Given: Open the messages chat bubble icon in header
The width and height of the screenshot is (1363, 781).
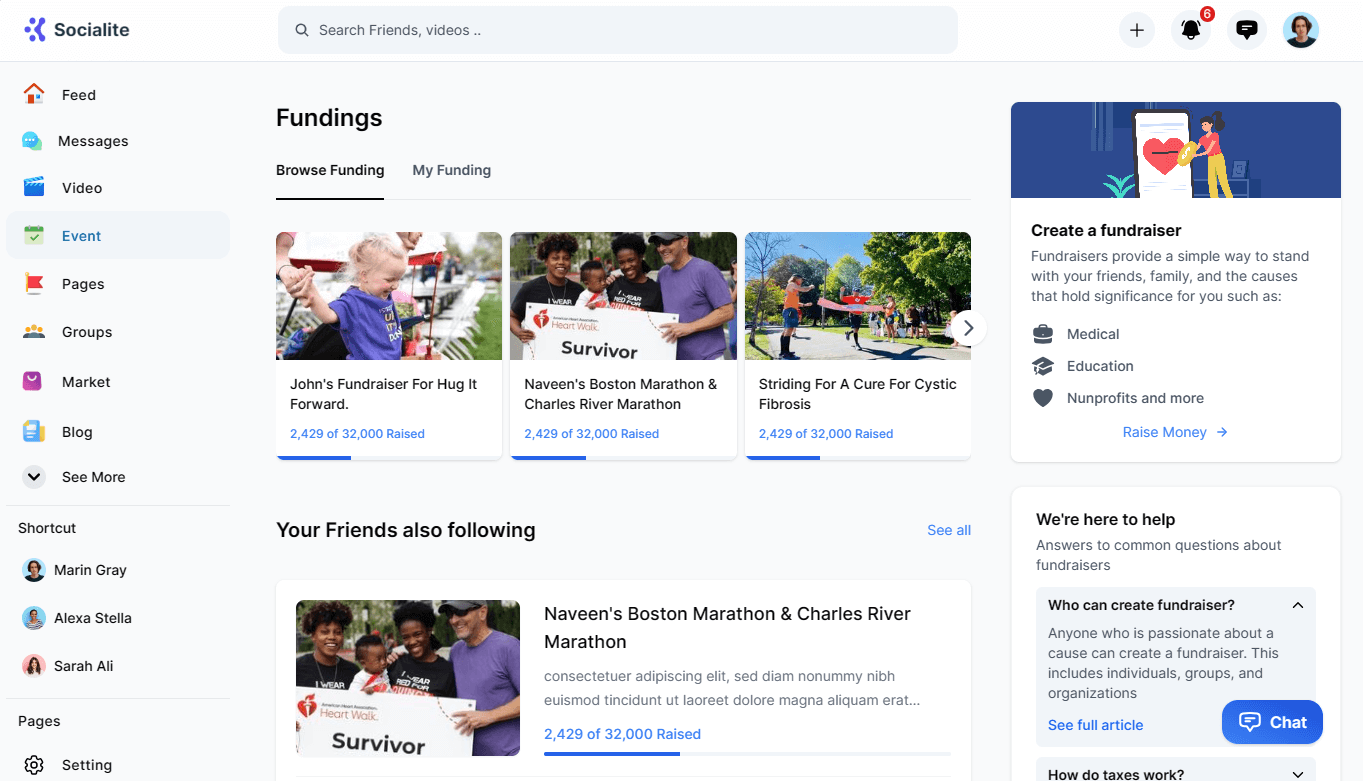Looking at the screenshot, I should click(1246, 30).
